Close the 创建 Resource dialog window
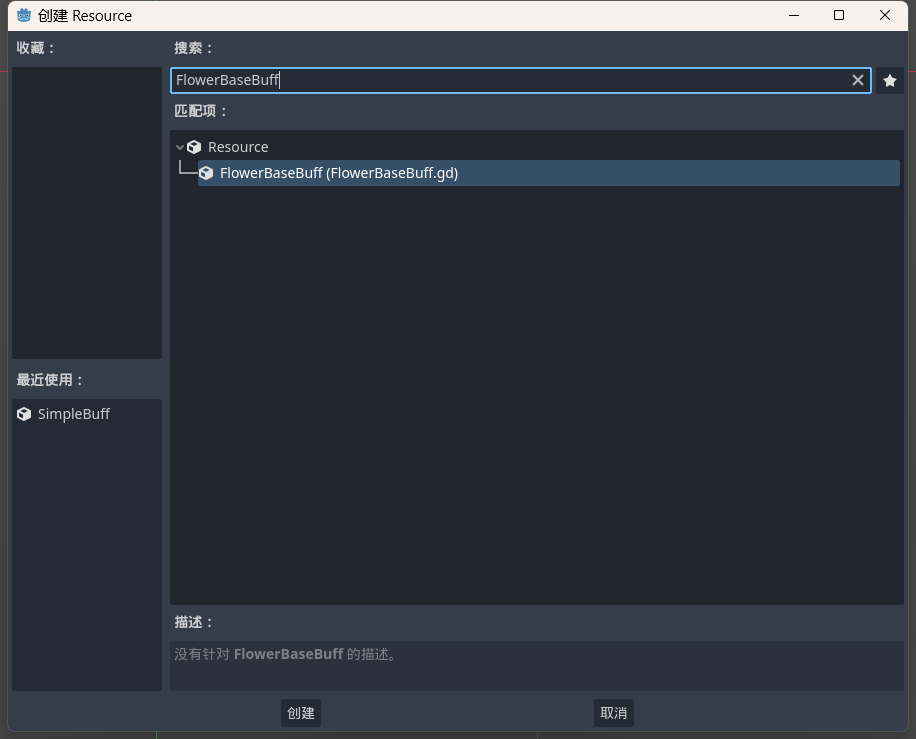Viewport: 916px width, 739px height. coord(885,15)
